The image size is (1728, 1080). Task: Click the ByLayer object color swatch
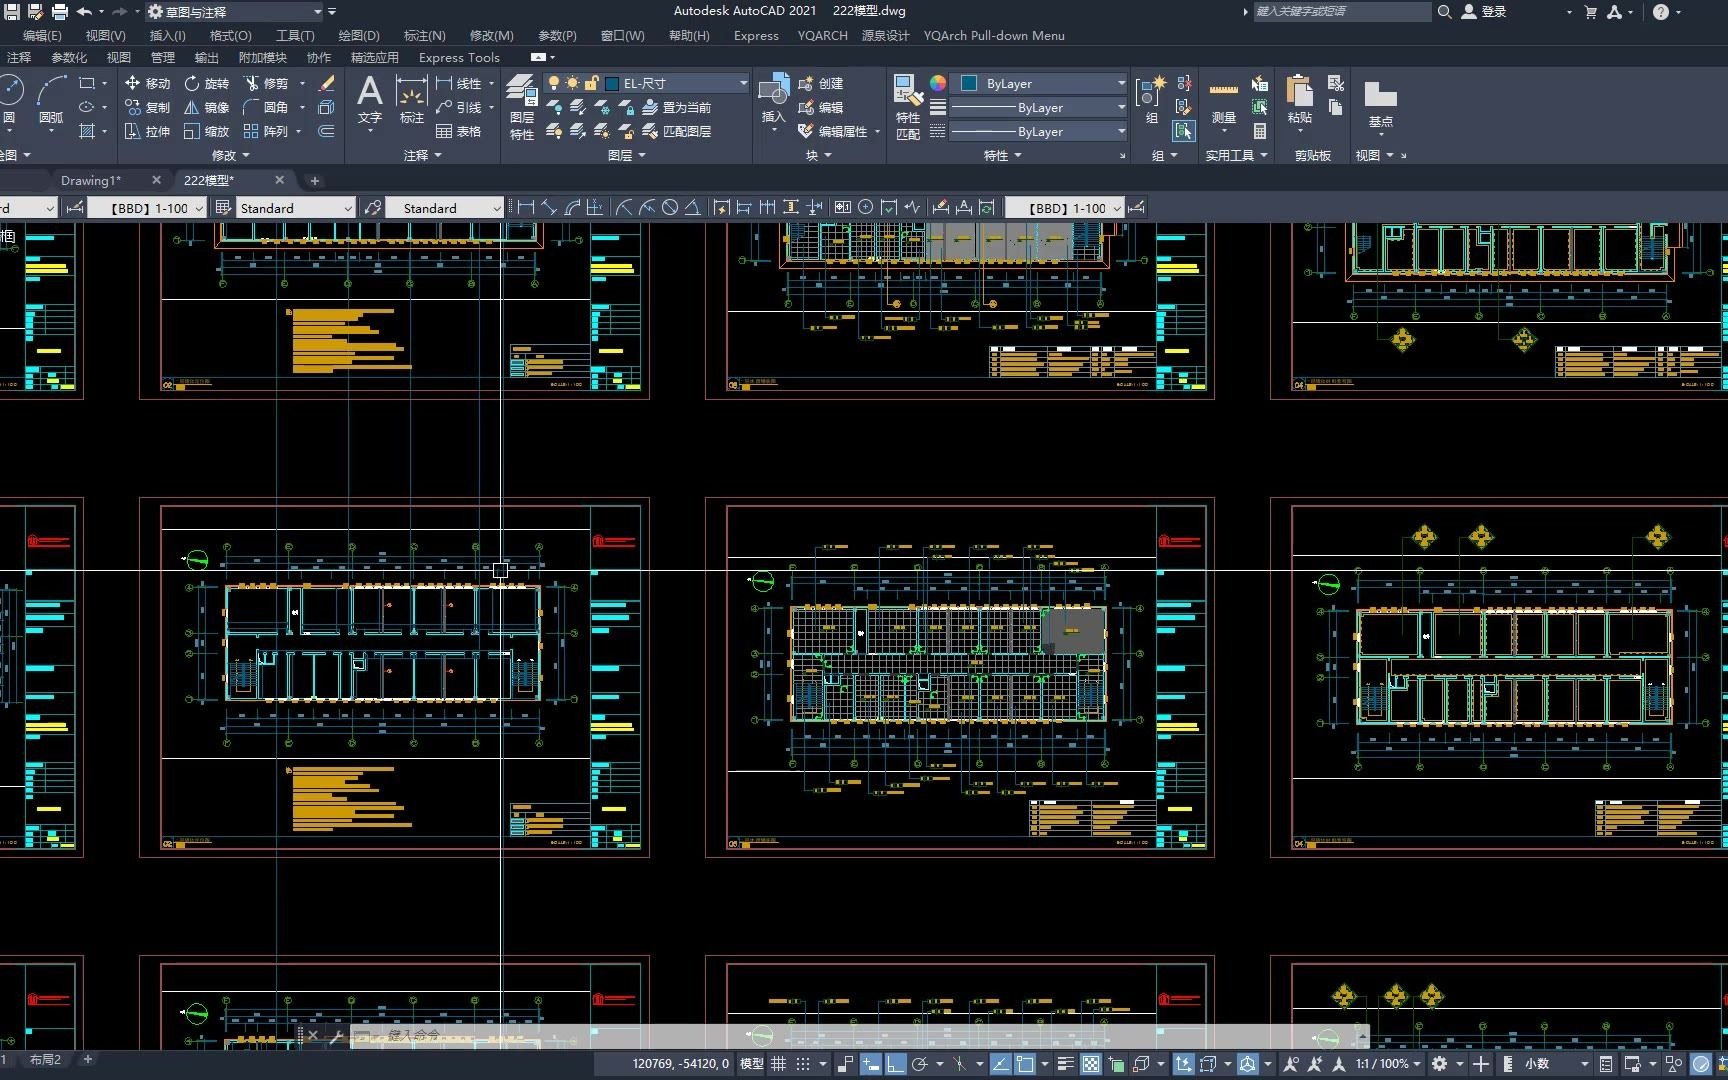(969, 83)
